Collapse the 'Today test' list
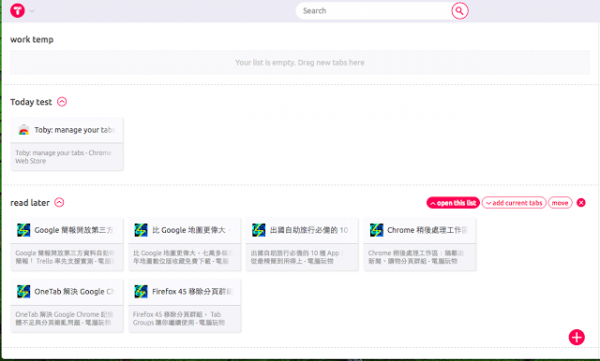Viewport: 600px width, 361px height. (62, 102)
